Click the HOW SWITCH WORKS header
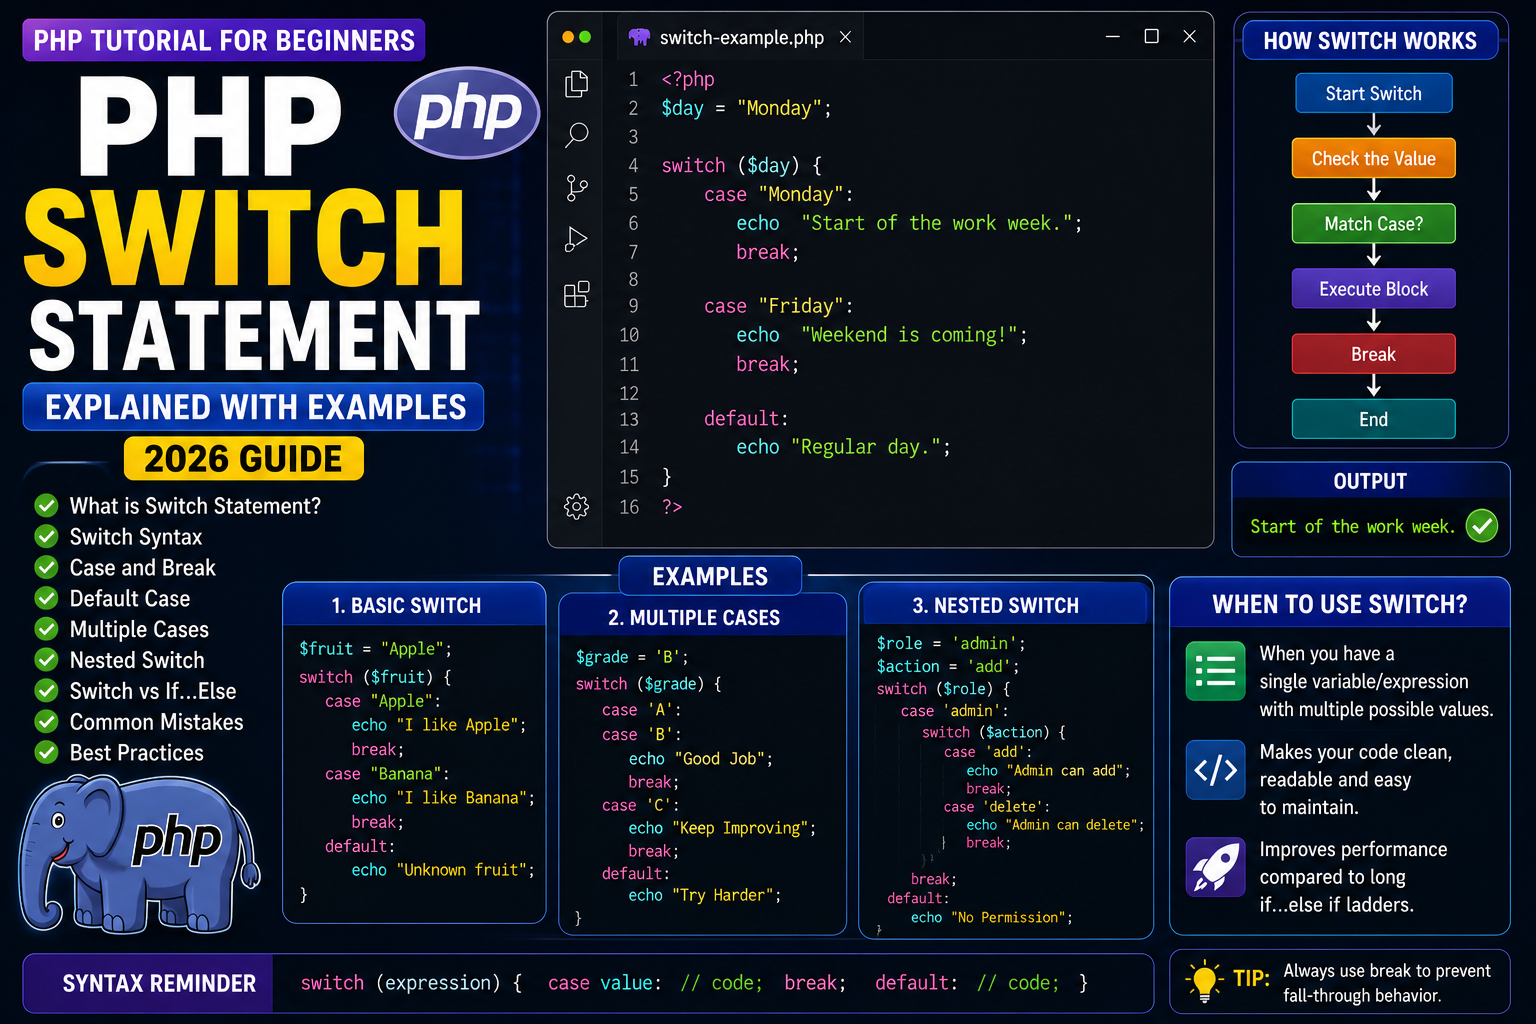 tap(1369, 41)
